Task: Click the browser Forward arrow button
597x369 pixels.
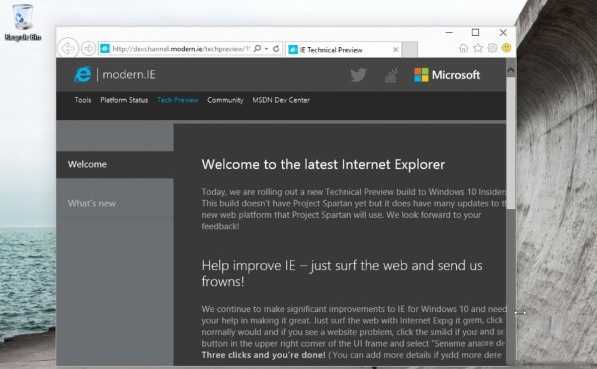Action: [88, 49]
